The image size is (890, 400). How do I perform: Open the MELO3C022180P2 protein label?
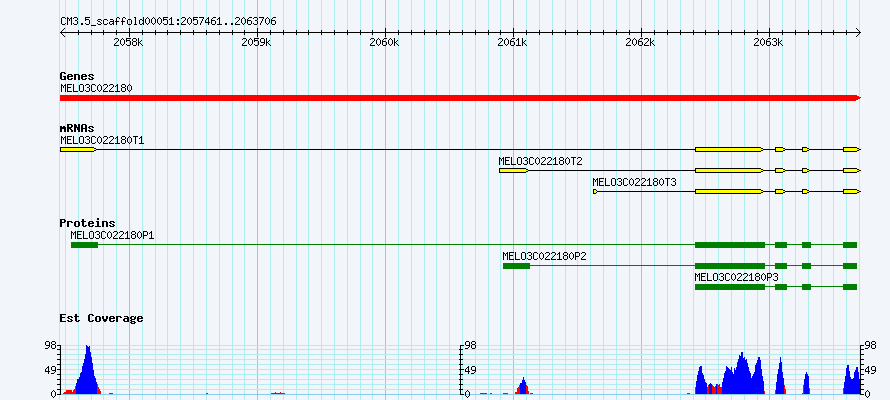coord(544,256)
